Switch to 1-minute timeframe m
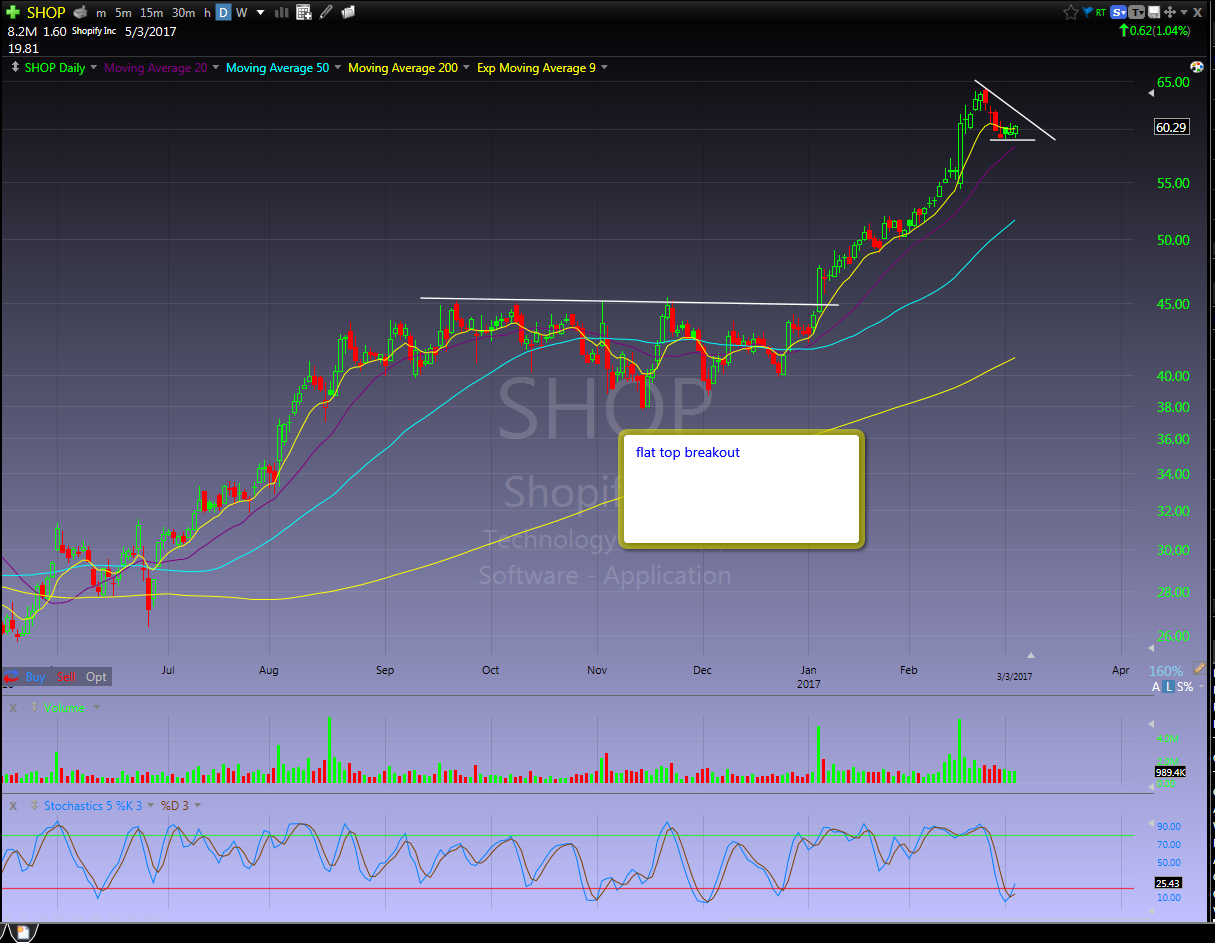Image resolution: width=1215 pixels, height=943 pixels. click(101, 13)
